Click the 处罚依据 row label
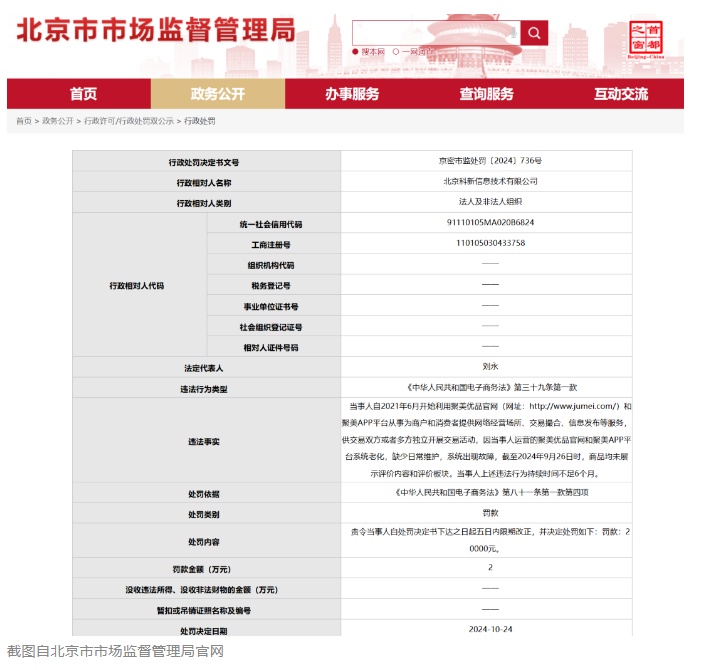The image size is (713, 670). [x=204, y=494]
